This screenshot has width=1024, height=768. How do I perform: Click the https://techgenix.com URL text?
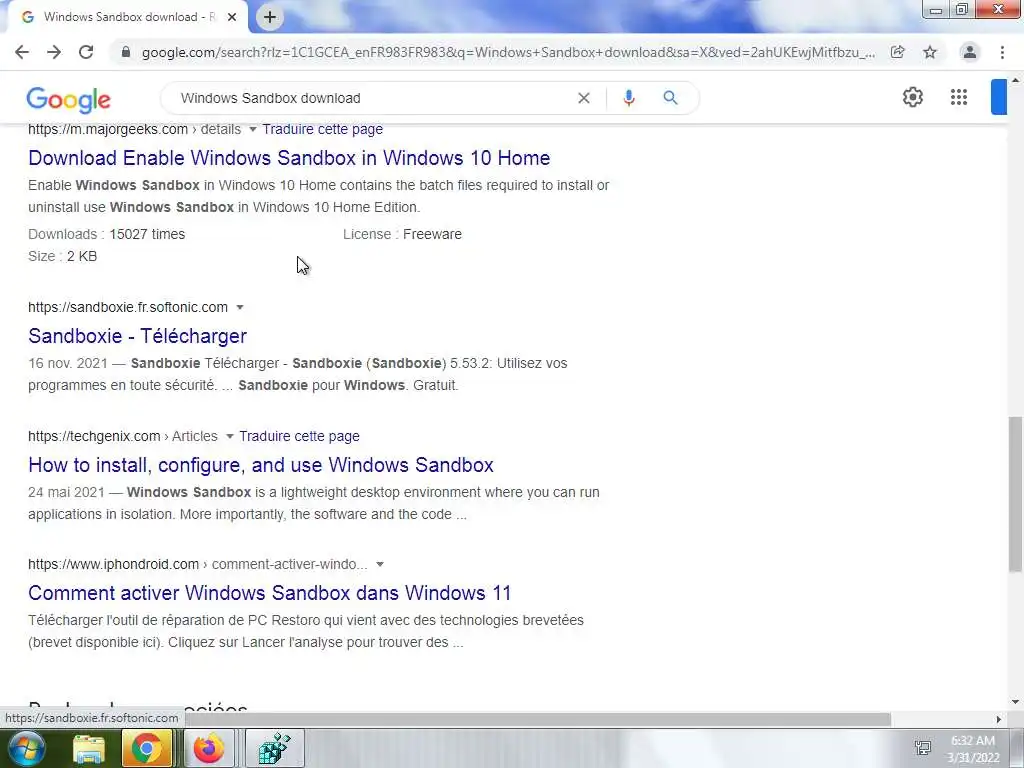(x=94, y=436)
